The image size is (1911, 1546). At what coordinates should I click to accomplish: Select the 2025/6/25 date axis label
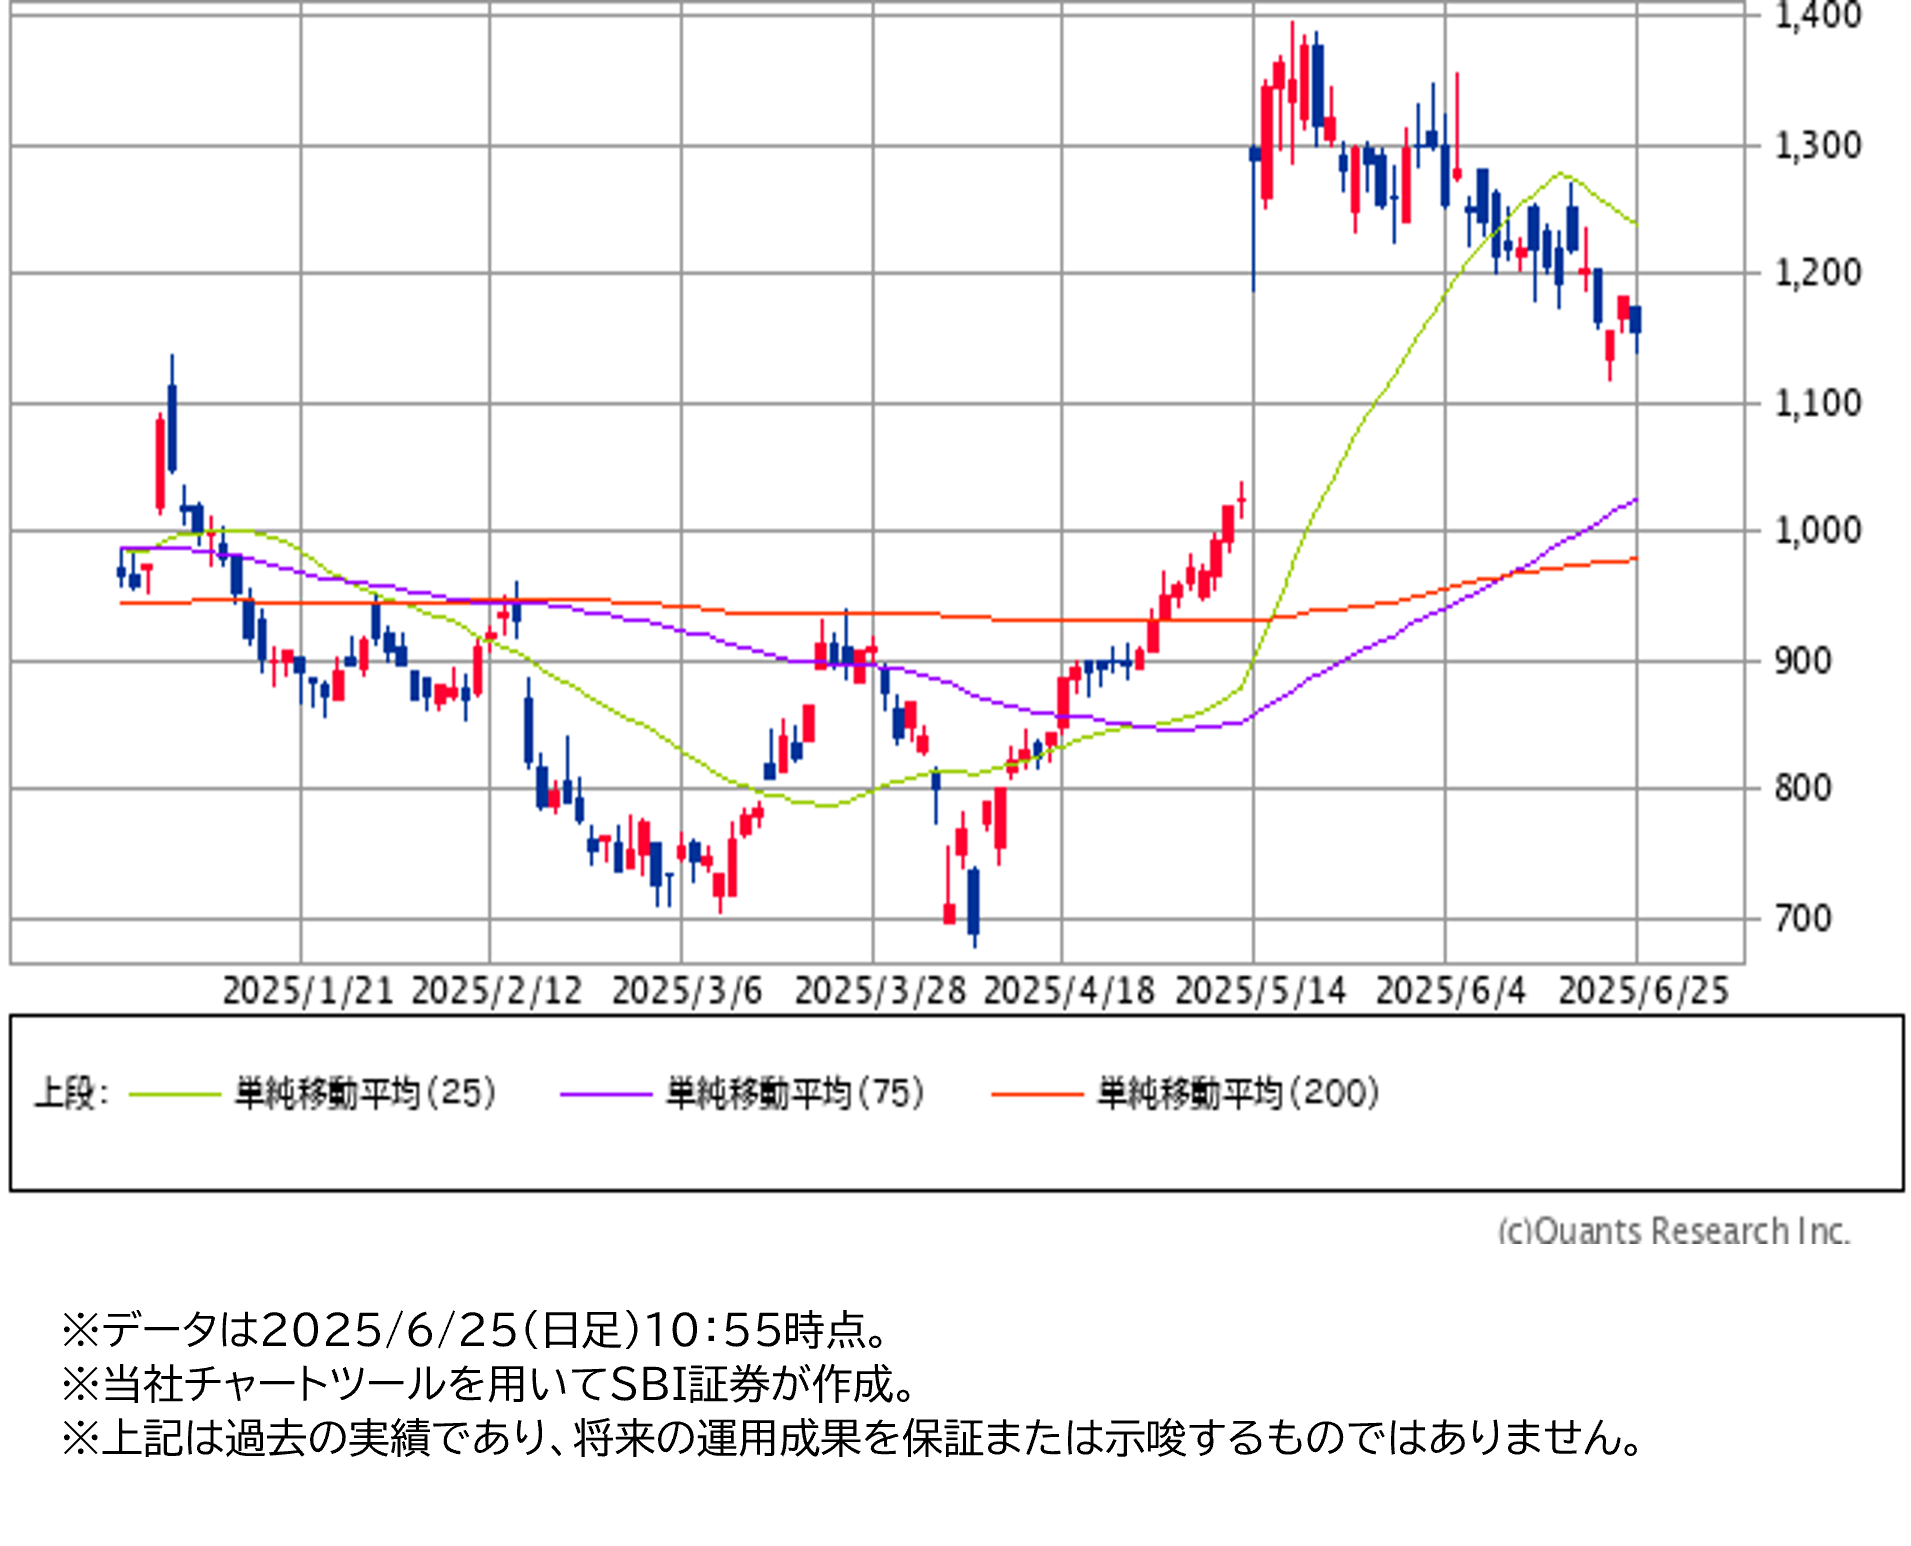tap(1643, 991)
